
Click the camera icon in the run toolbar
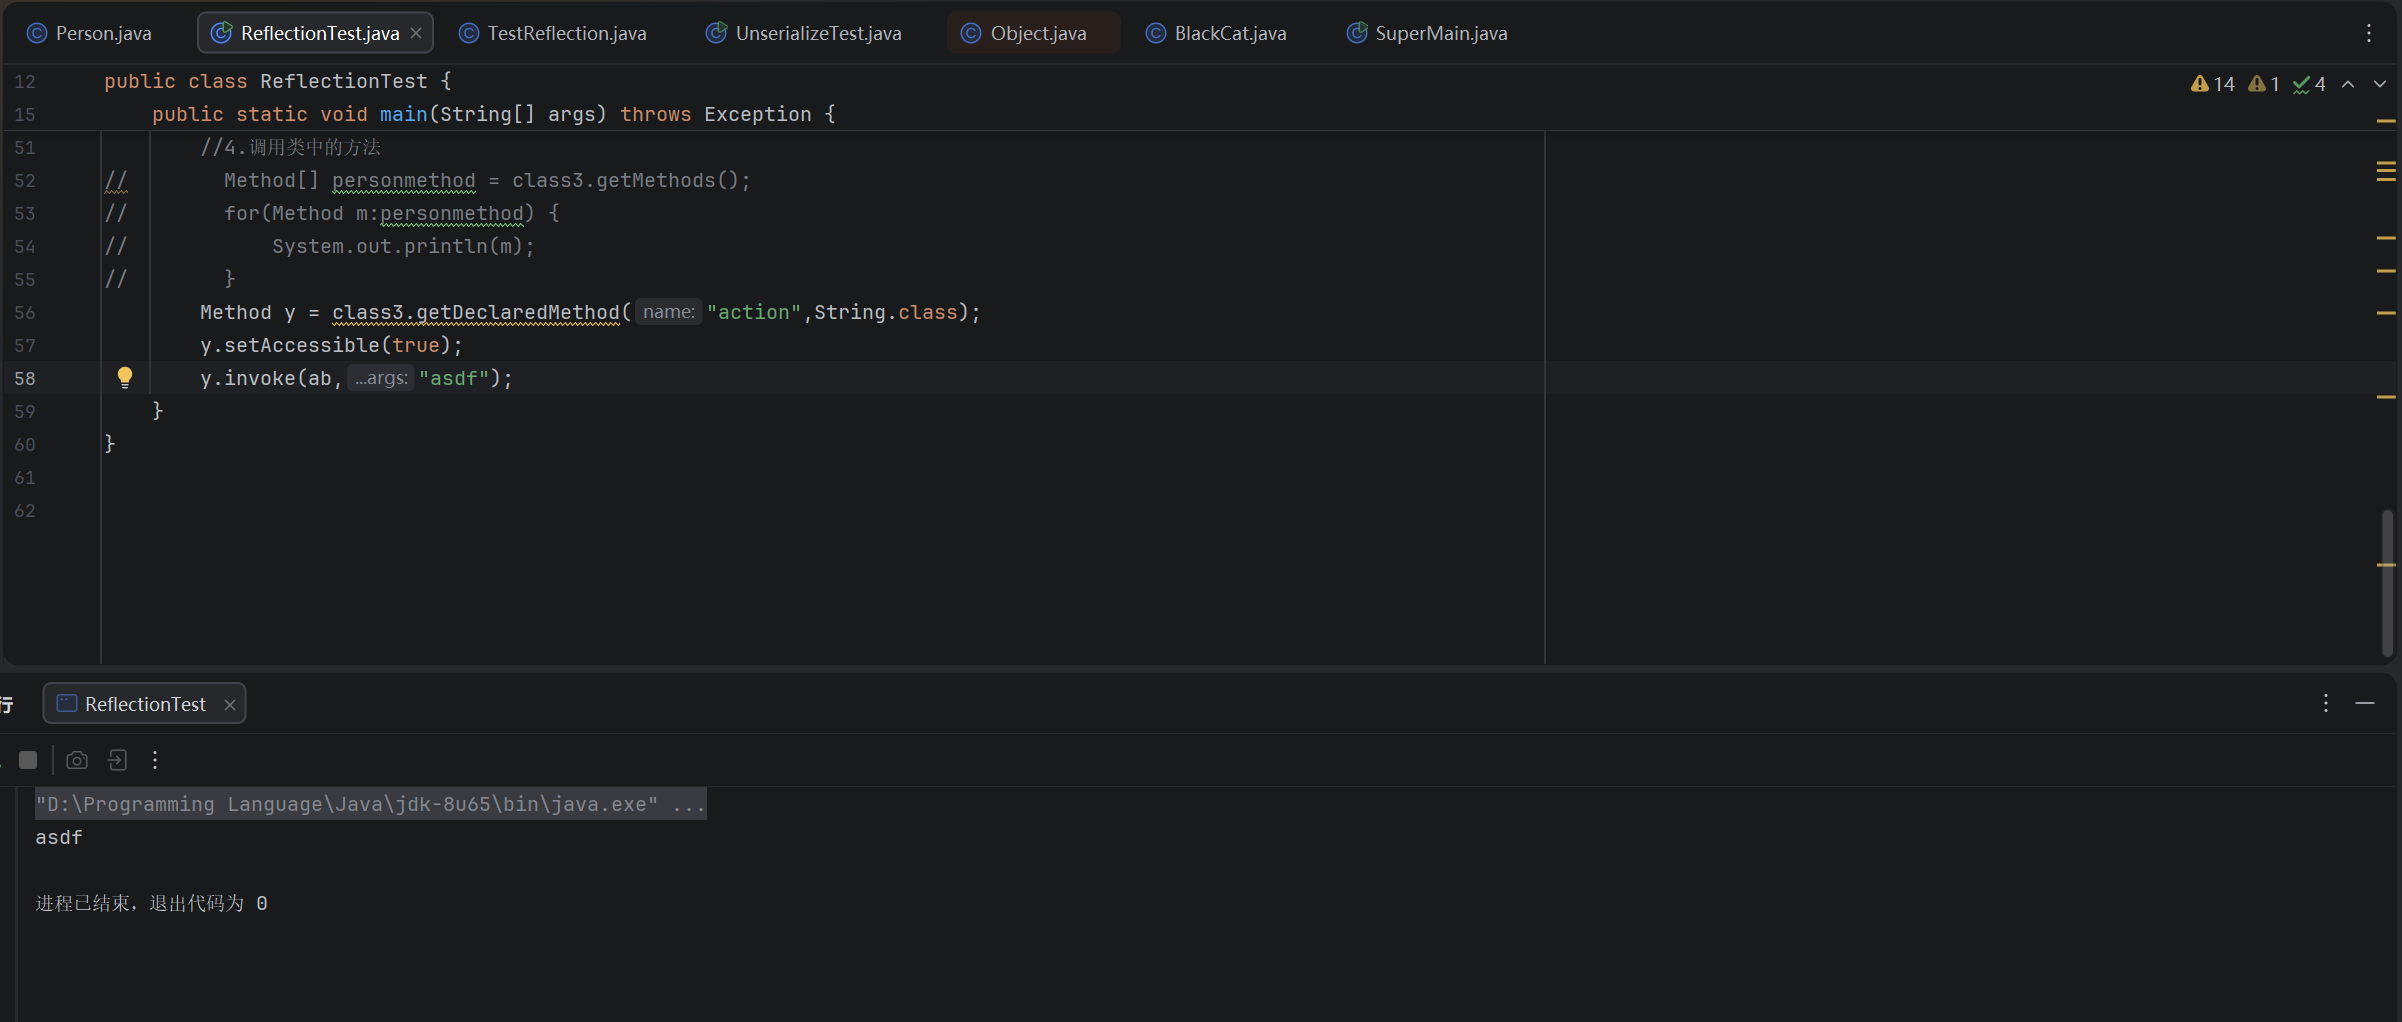click(x=77, y=760)
